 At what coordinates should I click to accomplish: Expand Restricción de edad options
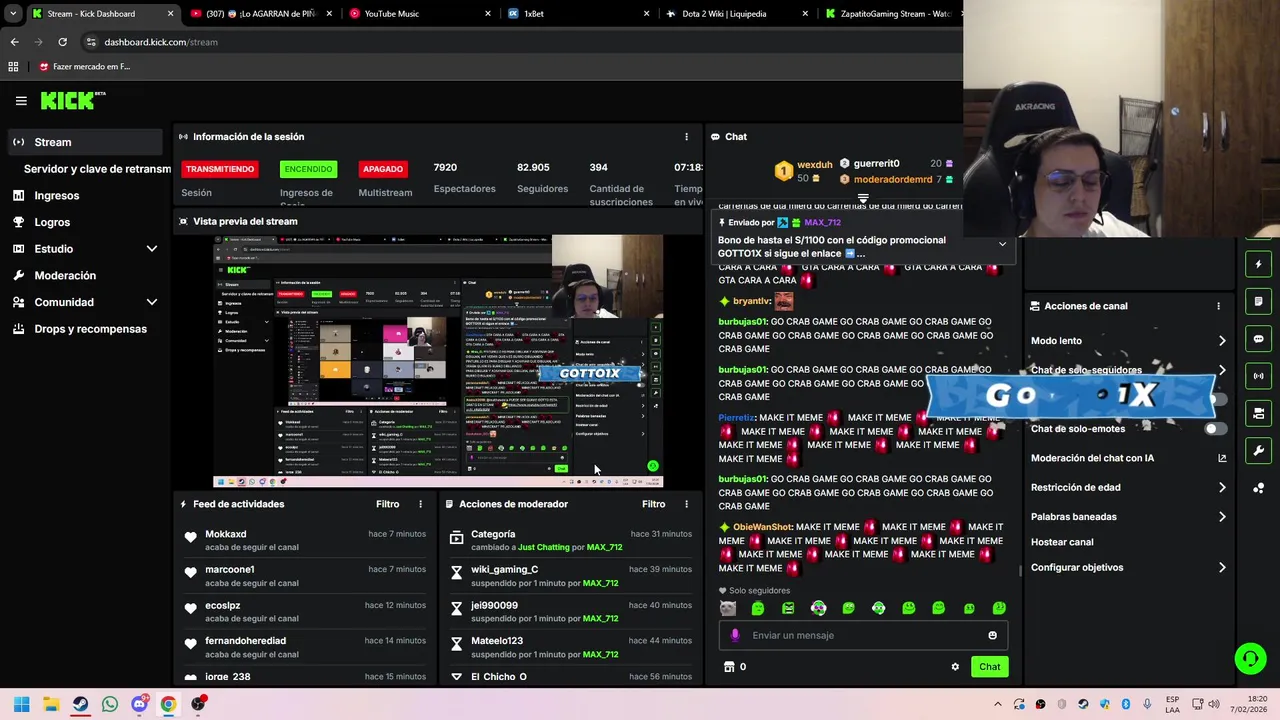[x=1222, y=488]
